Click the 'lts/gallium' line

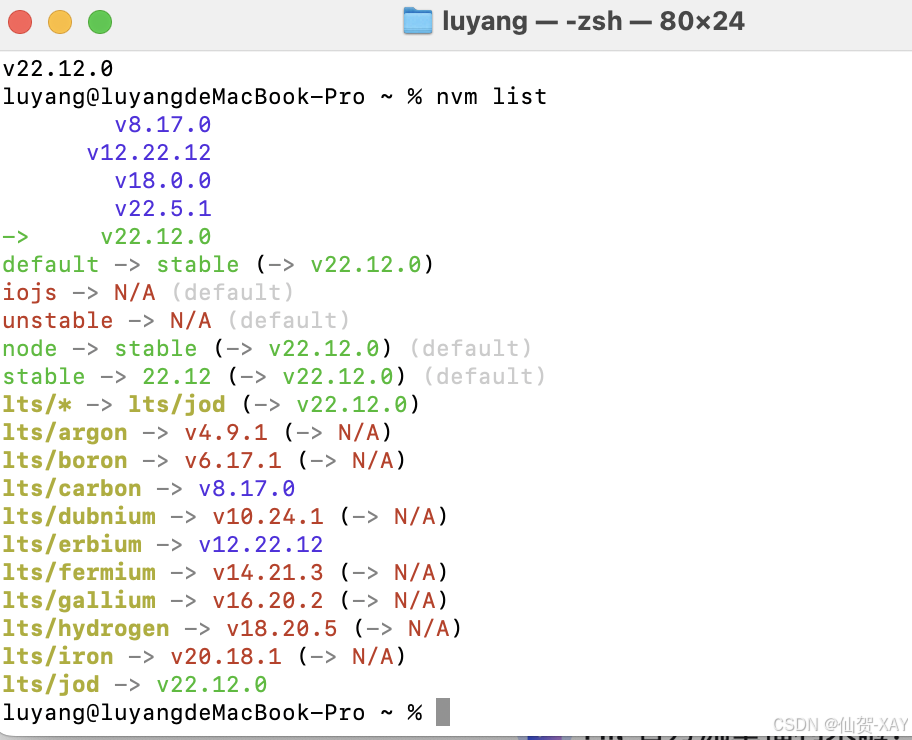[225, 600]
